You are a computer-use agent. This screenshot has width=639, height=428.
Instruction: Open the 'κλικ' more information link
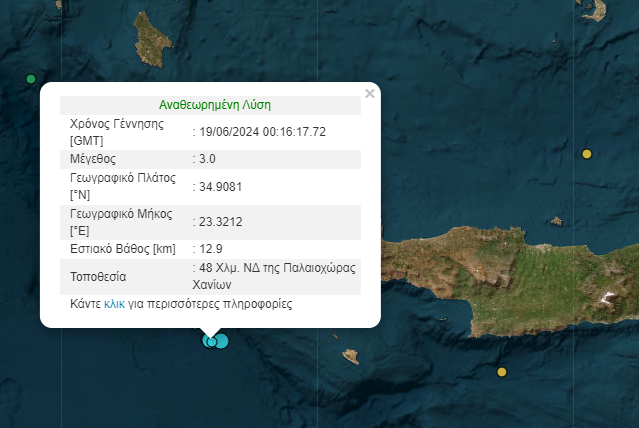(x=114, y=304)
